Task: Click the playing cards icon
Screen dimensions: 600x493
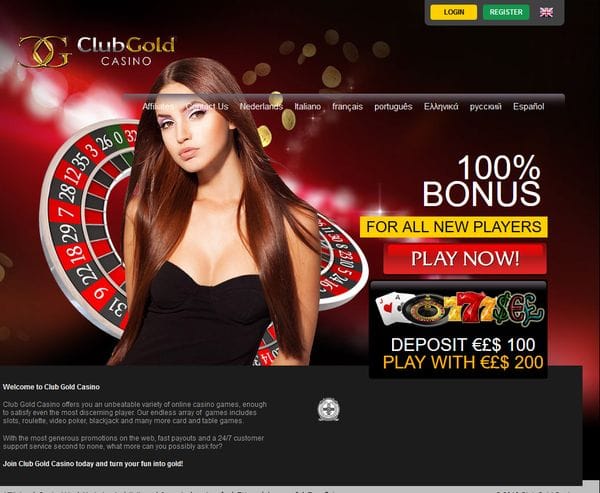Action: point(390,307)
